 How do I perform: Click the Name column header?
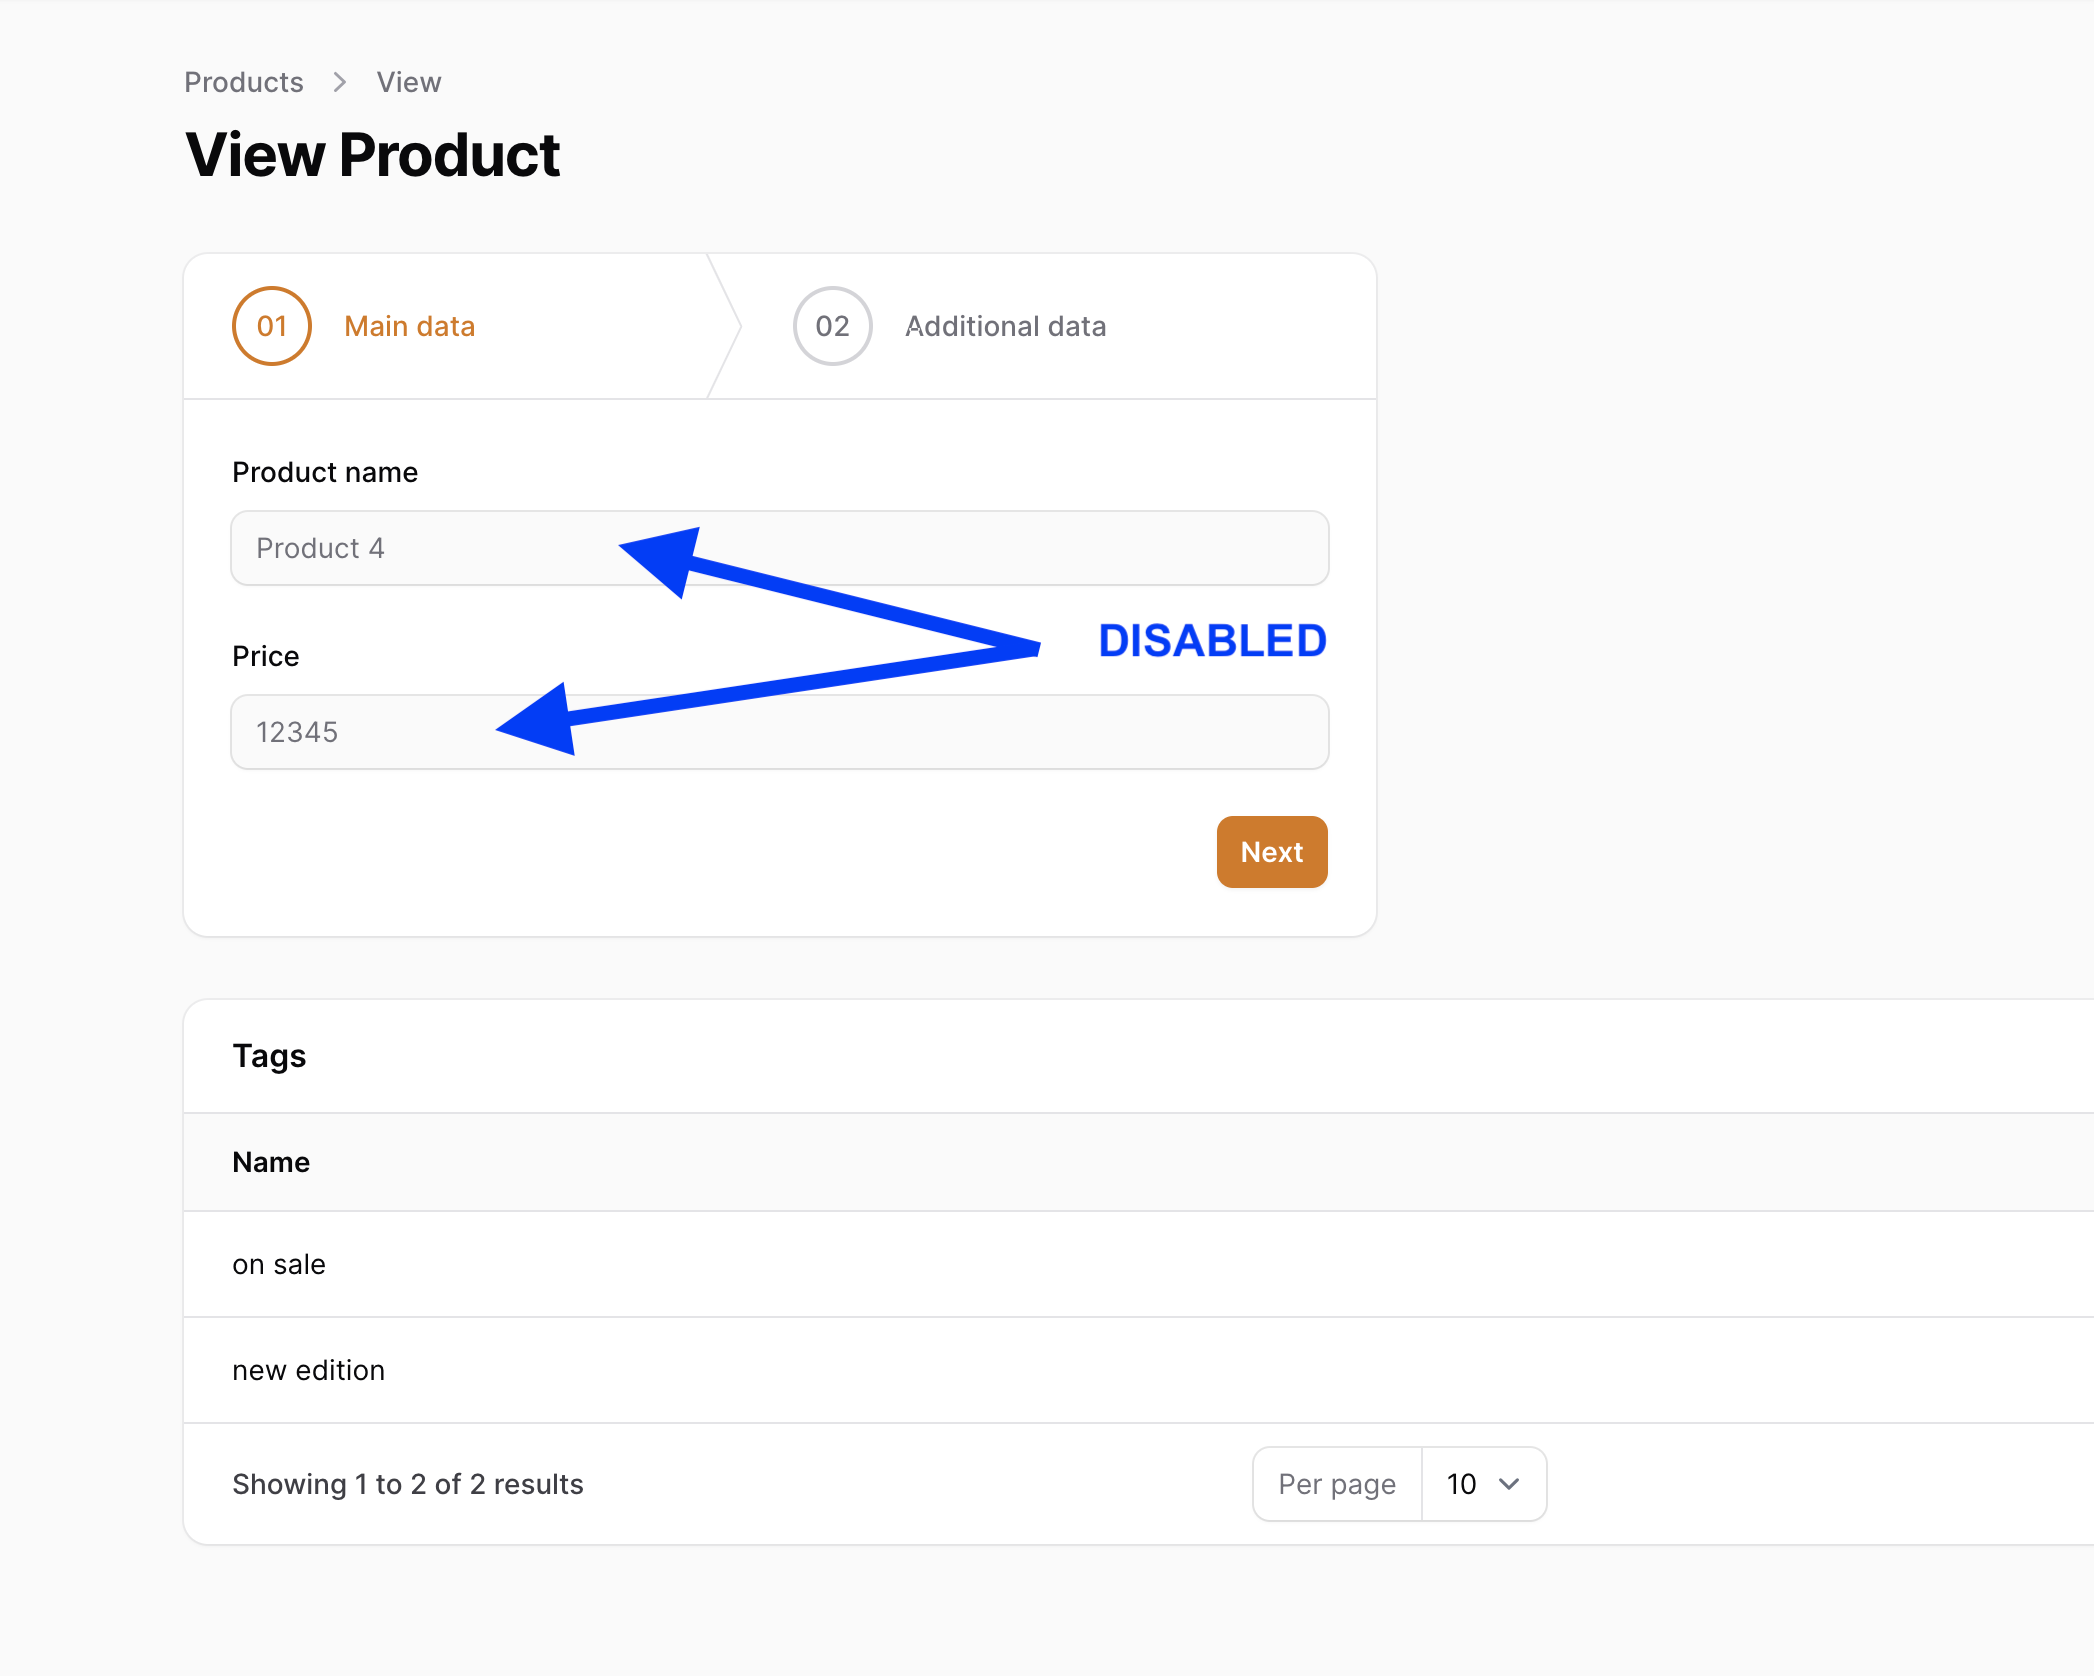coord(271,1162)
